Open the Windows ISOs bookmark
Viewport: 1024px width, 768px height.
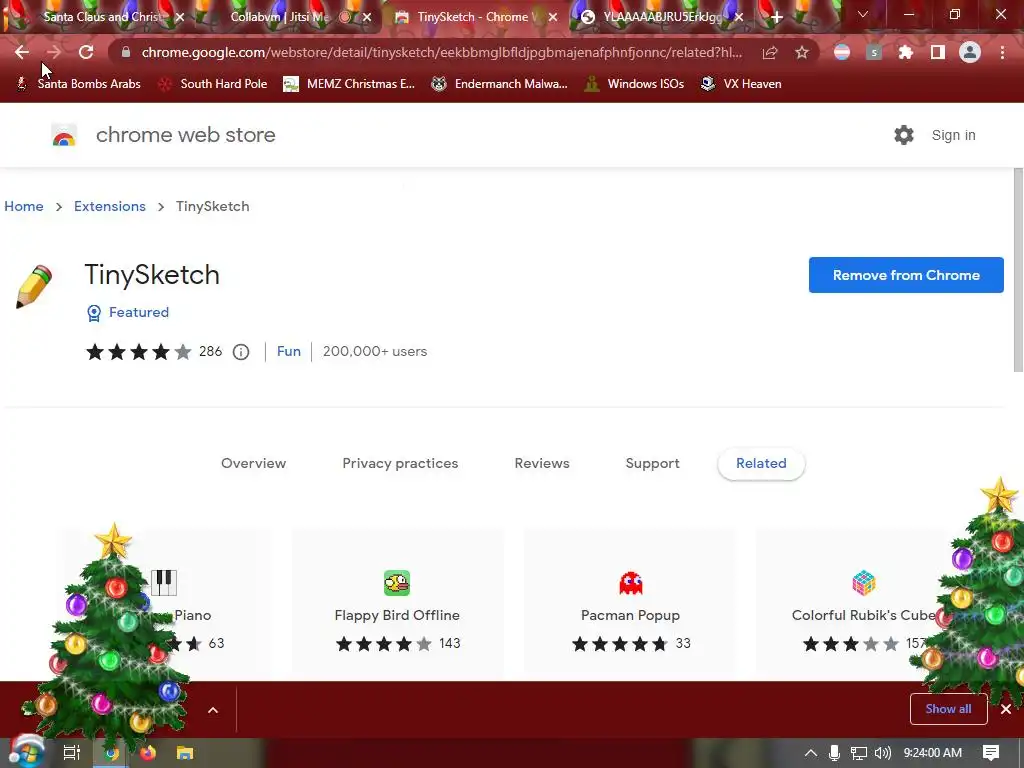click(634, 84)
